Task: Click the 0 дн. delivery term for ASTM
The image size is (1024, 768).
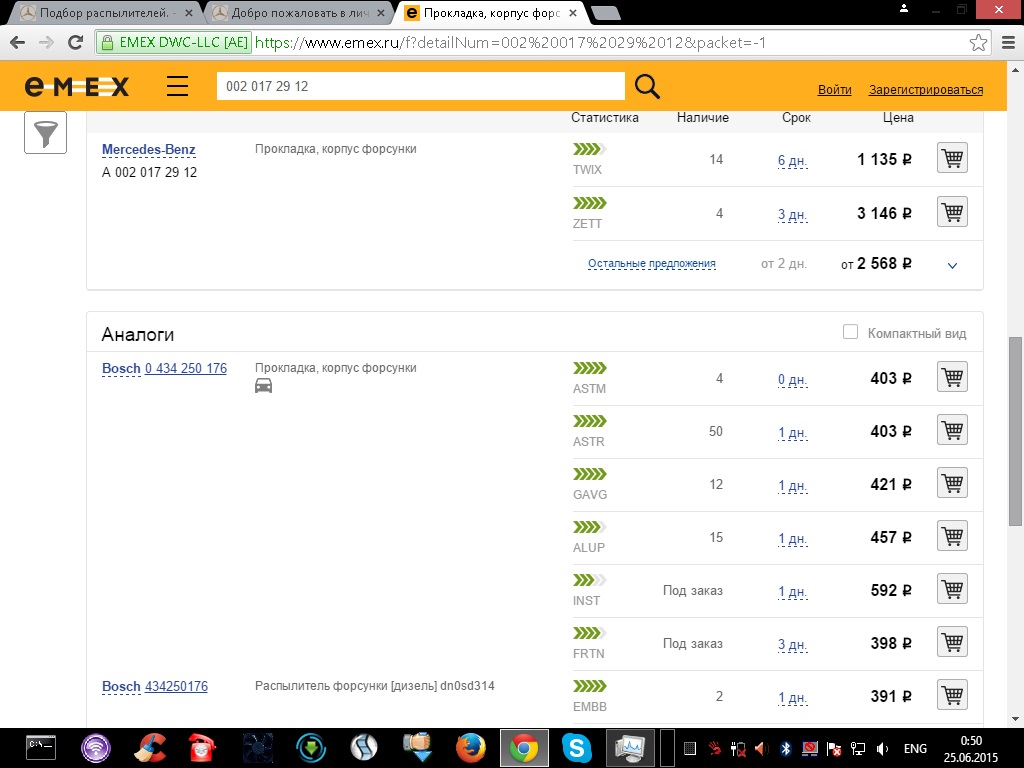Action: click(x=792, y=379)
